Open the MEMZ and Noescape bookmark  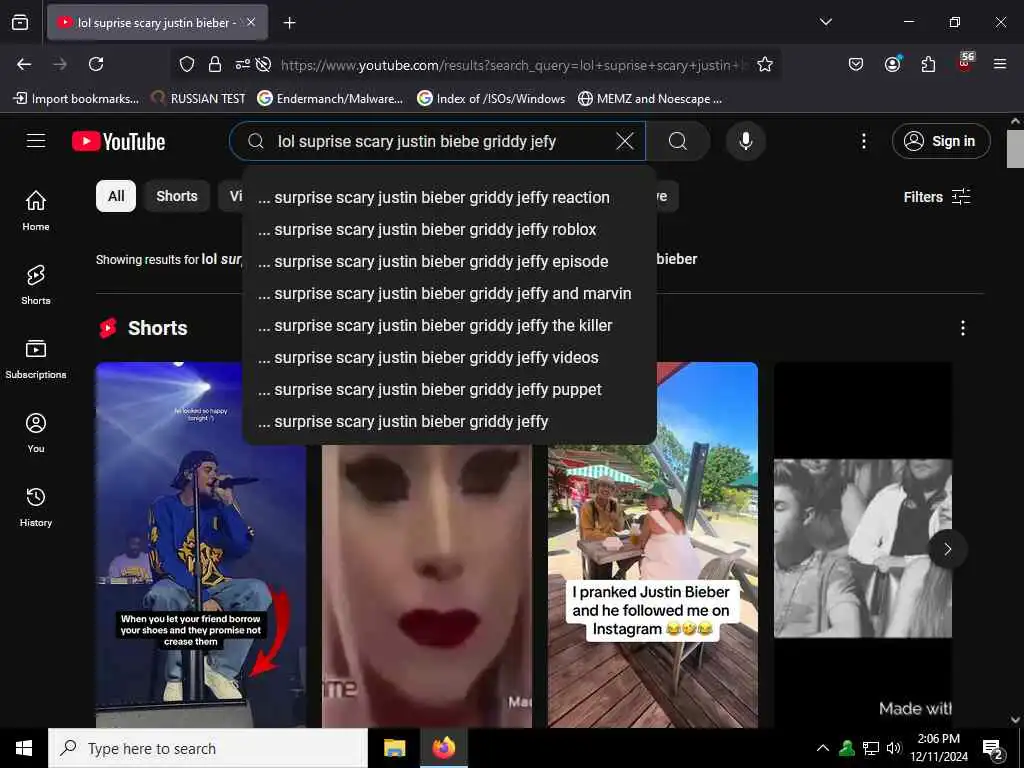coord(650,99)
